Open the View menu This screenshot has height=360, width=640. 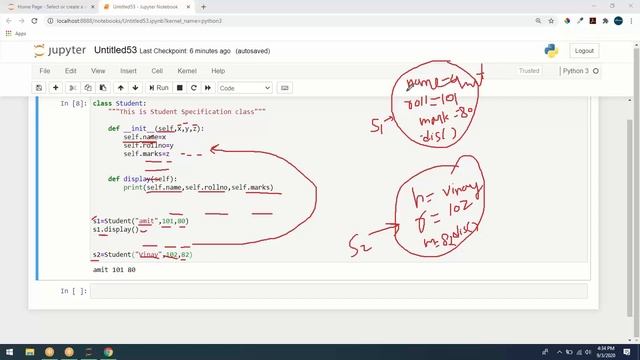[x=98, y=71]
